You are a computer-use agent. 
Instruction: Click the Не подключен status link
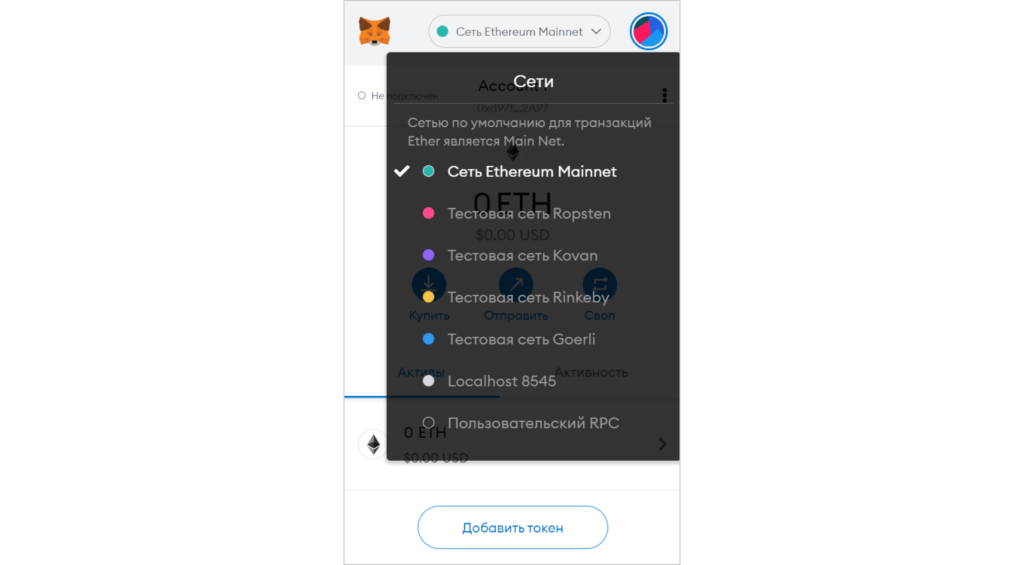click(398, 95)
